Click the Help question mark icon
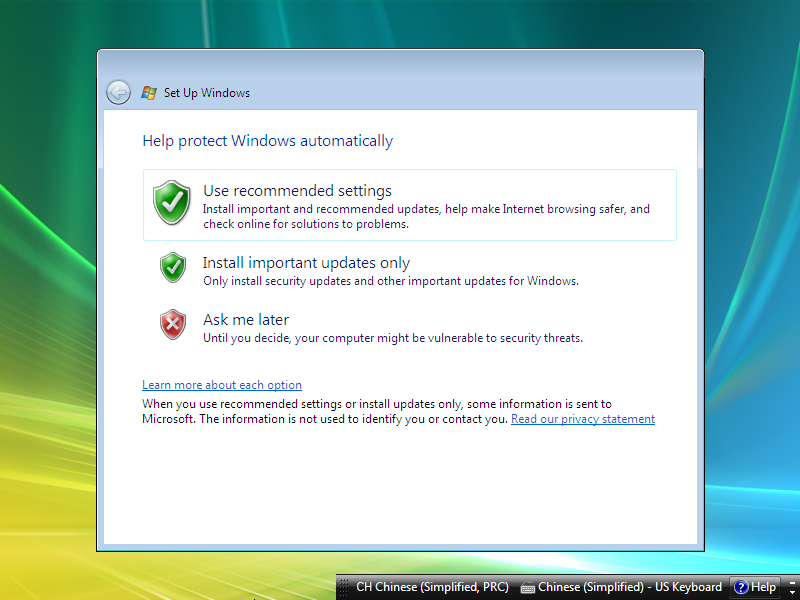This screenshot has width=800, height=600. [x=740, y=587]
